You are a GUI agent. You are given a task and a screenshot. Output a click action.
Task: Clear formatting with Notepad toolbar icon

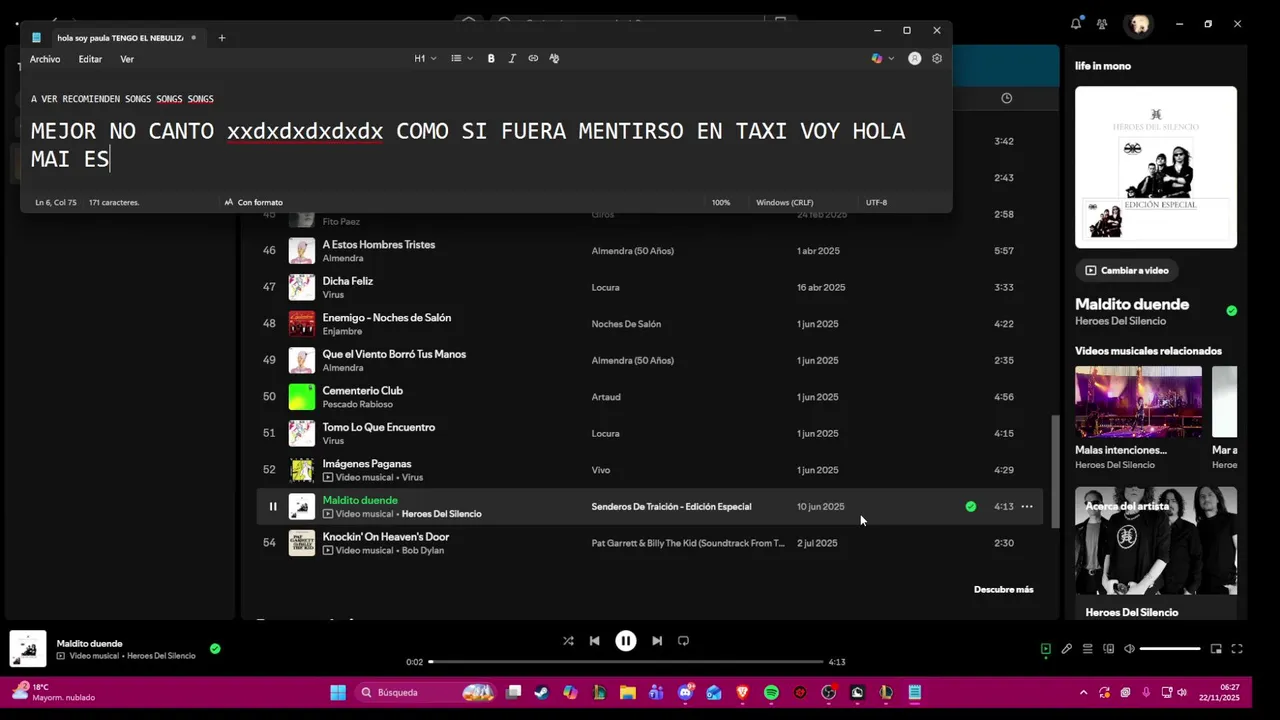click(554, 59)
